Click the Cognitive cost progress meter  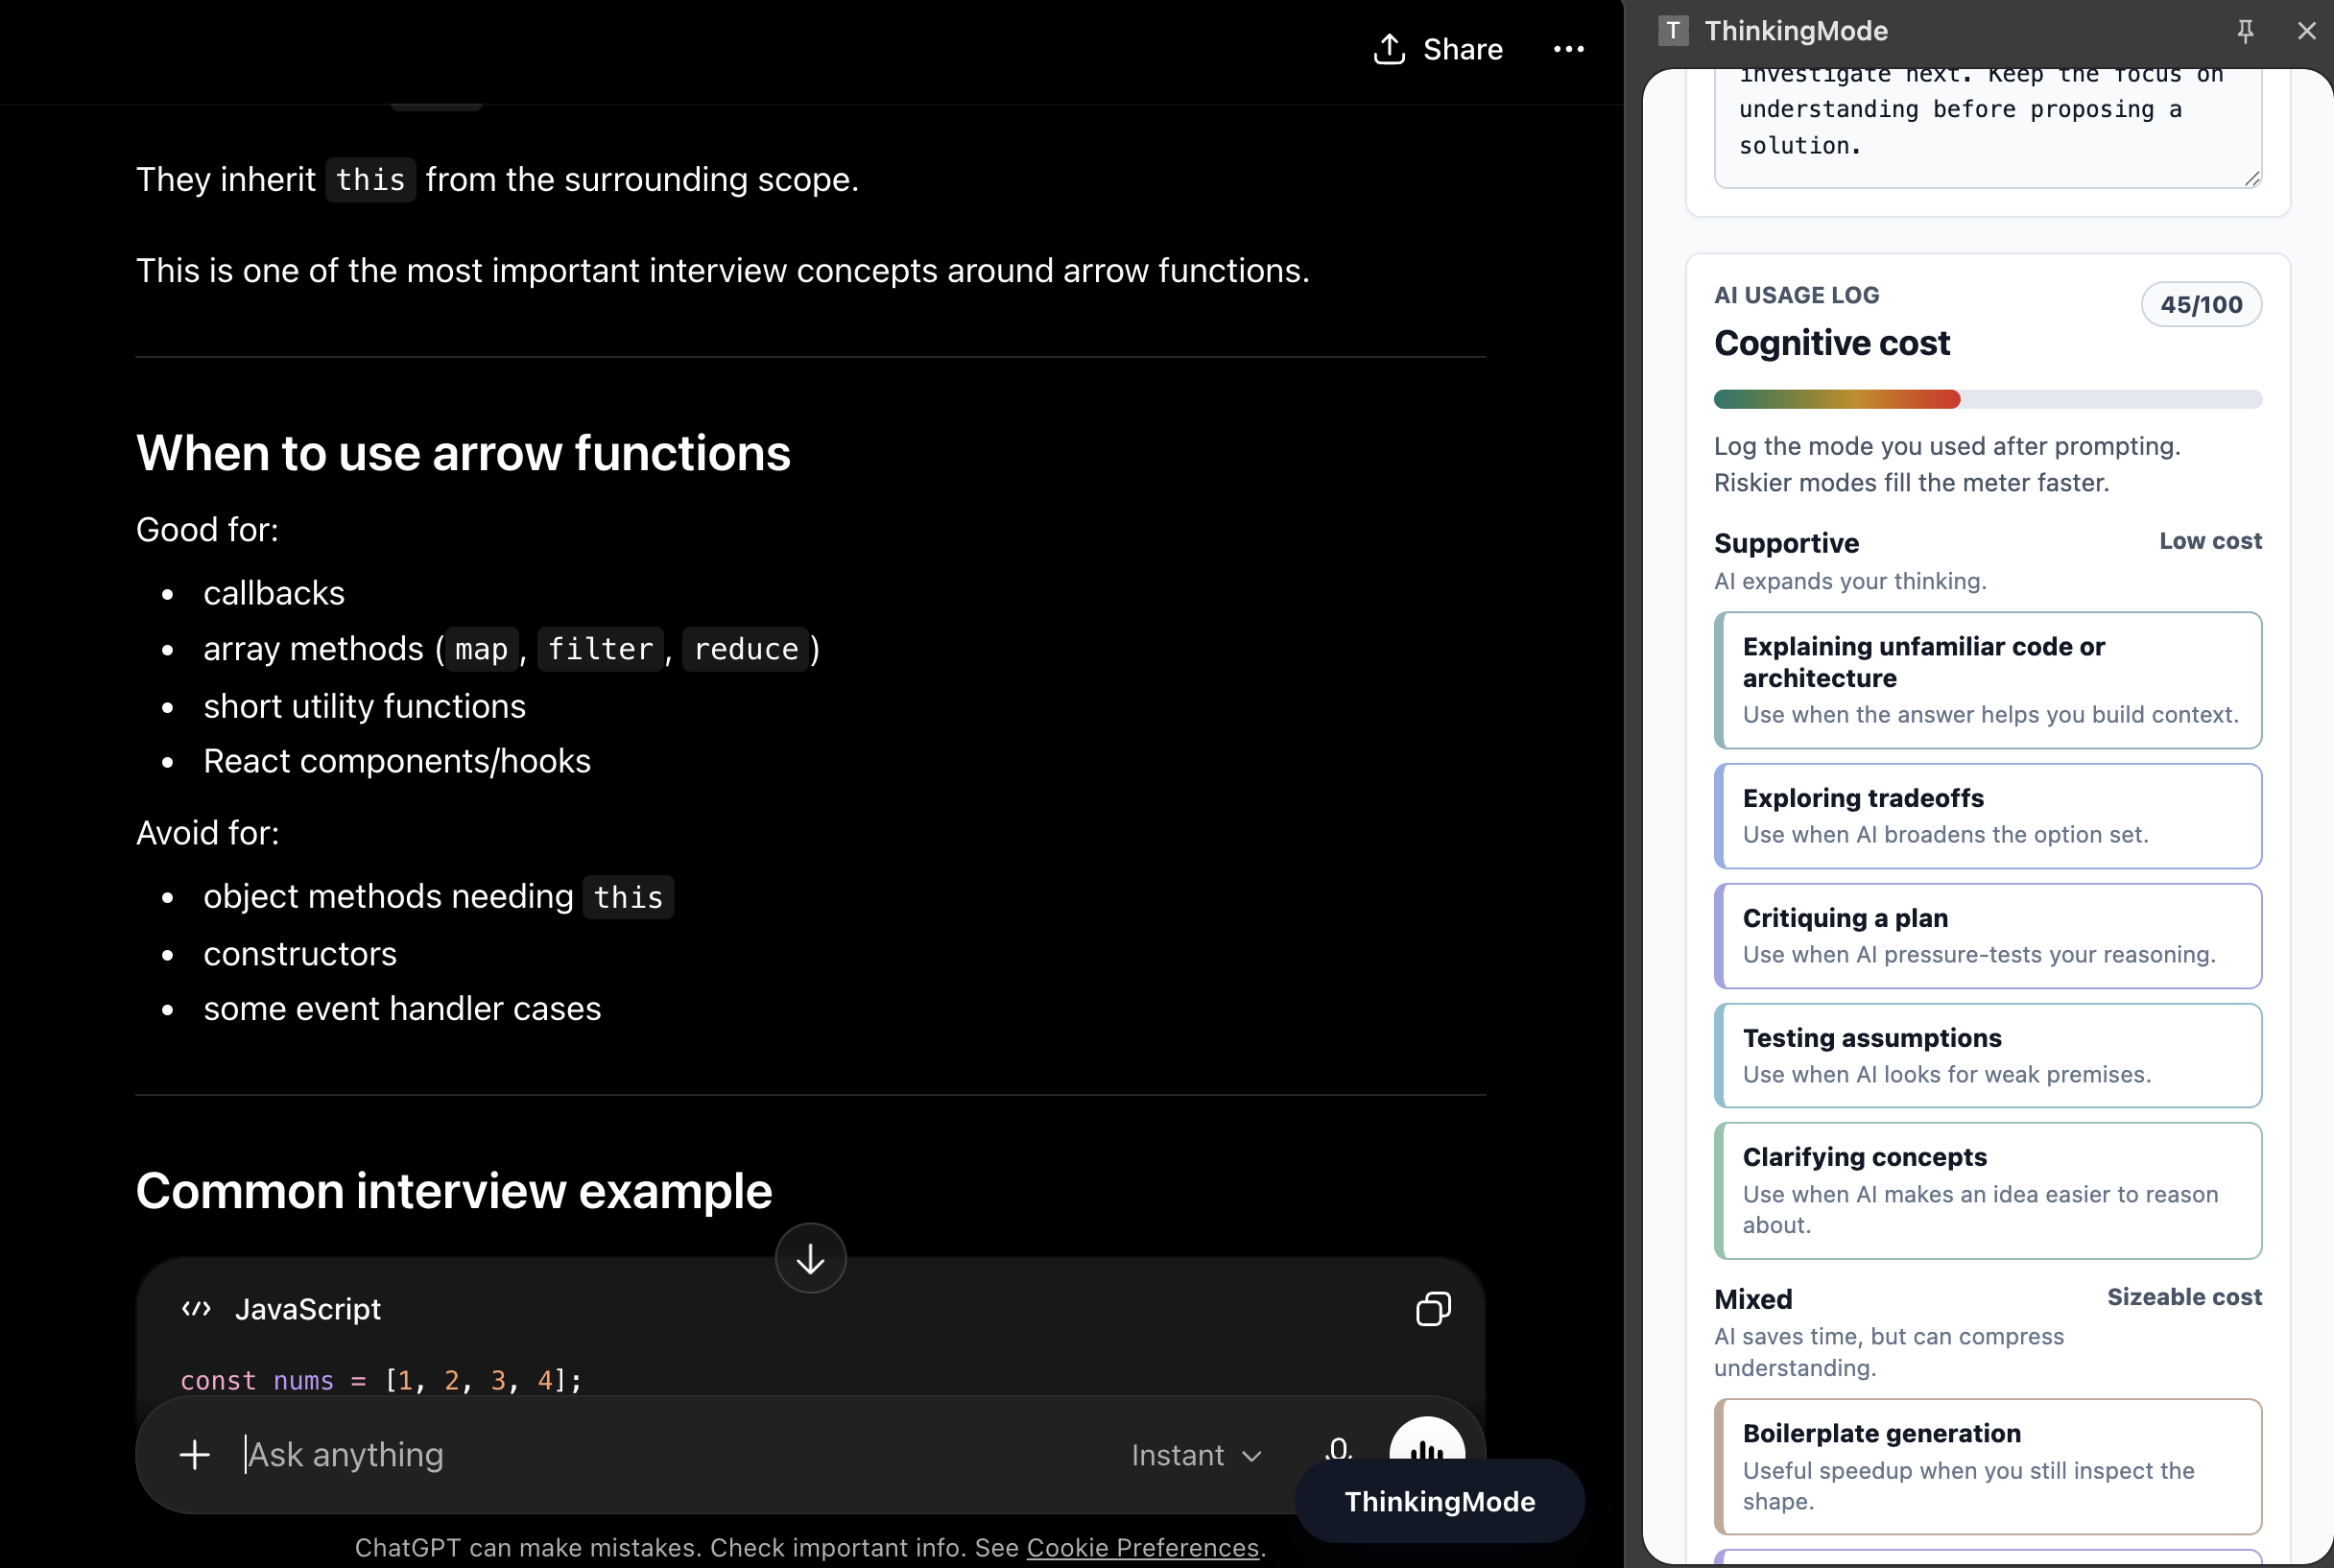[x=1987, y=399]
